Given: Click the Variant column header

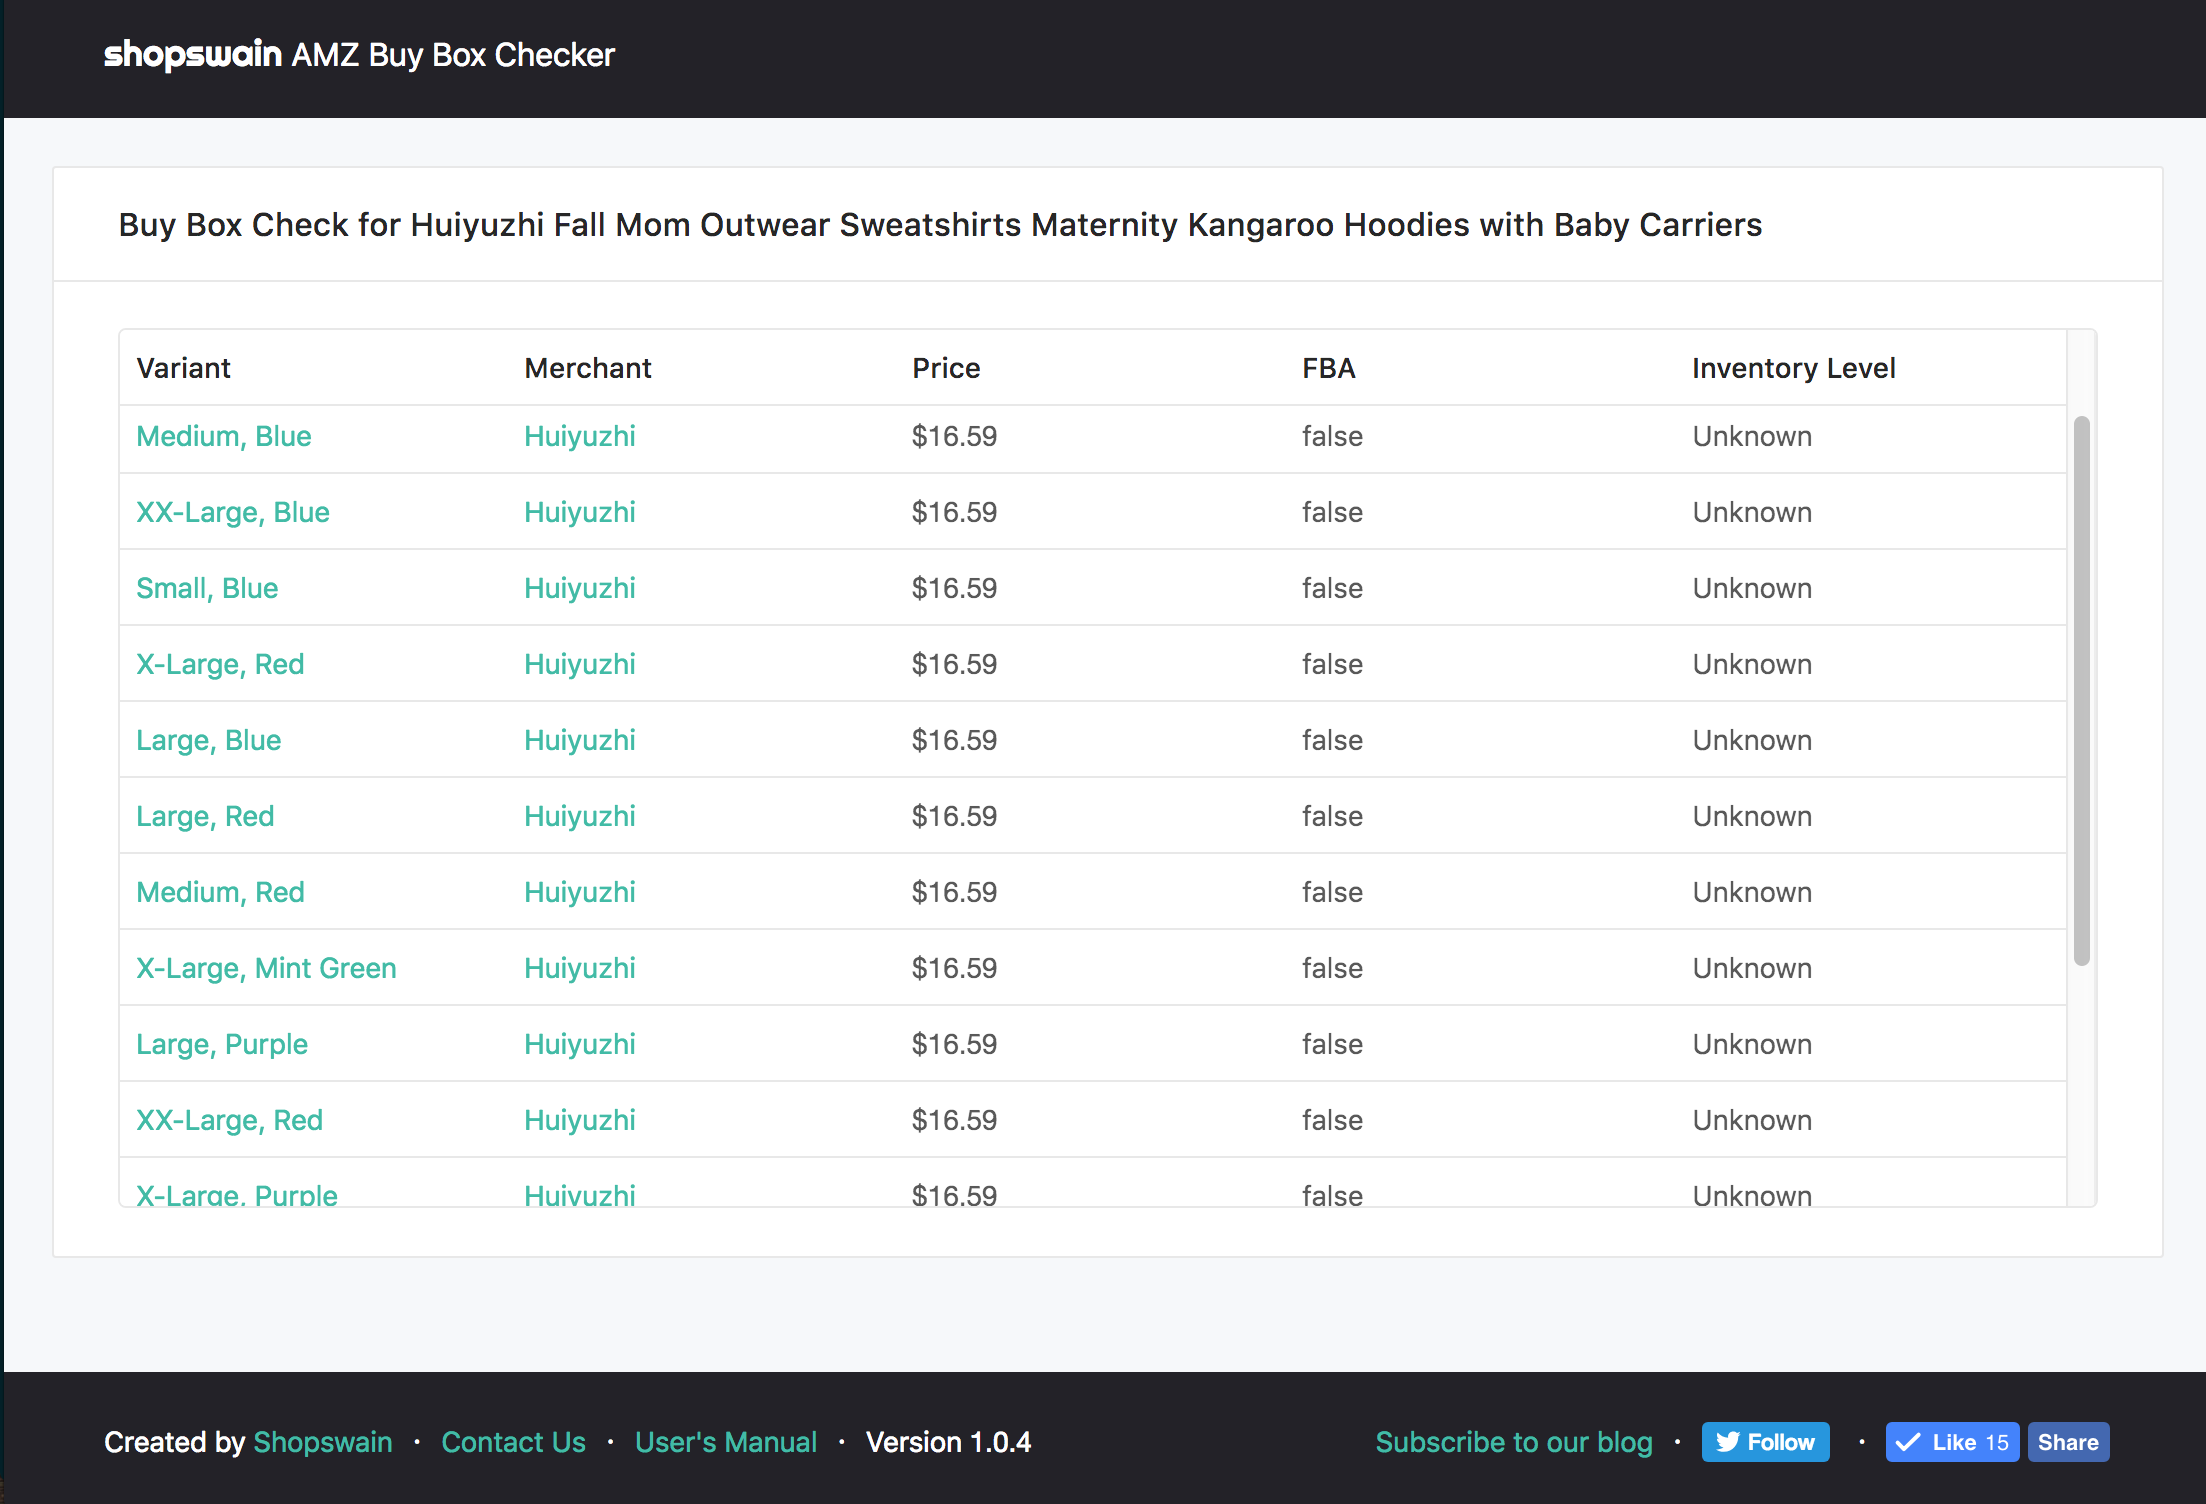Looking at the screenshot, I should pyautogui.click(x=184, y=368).
